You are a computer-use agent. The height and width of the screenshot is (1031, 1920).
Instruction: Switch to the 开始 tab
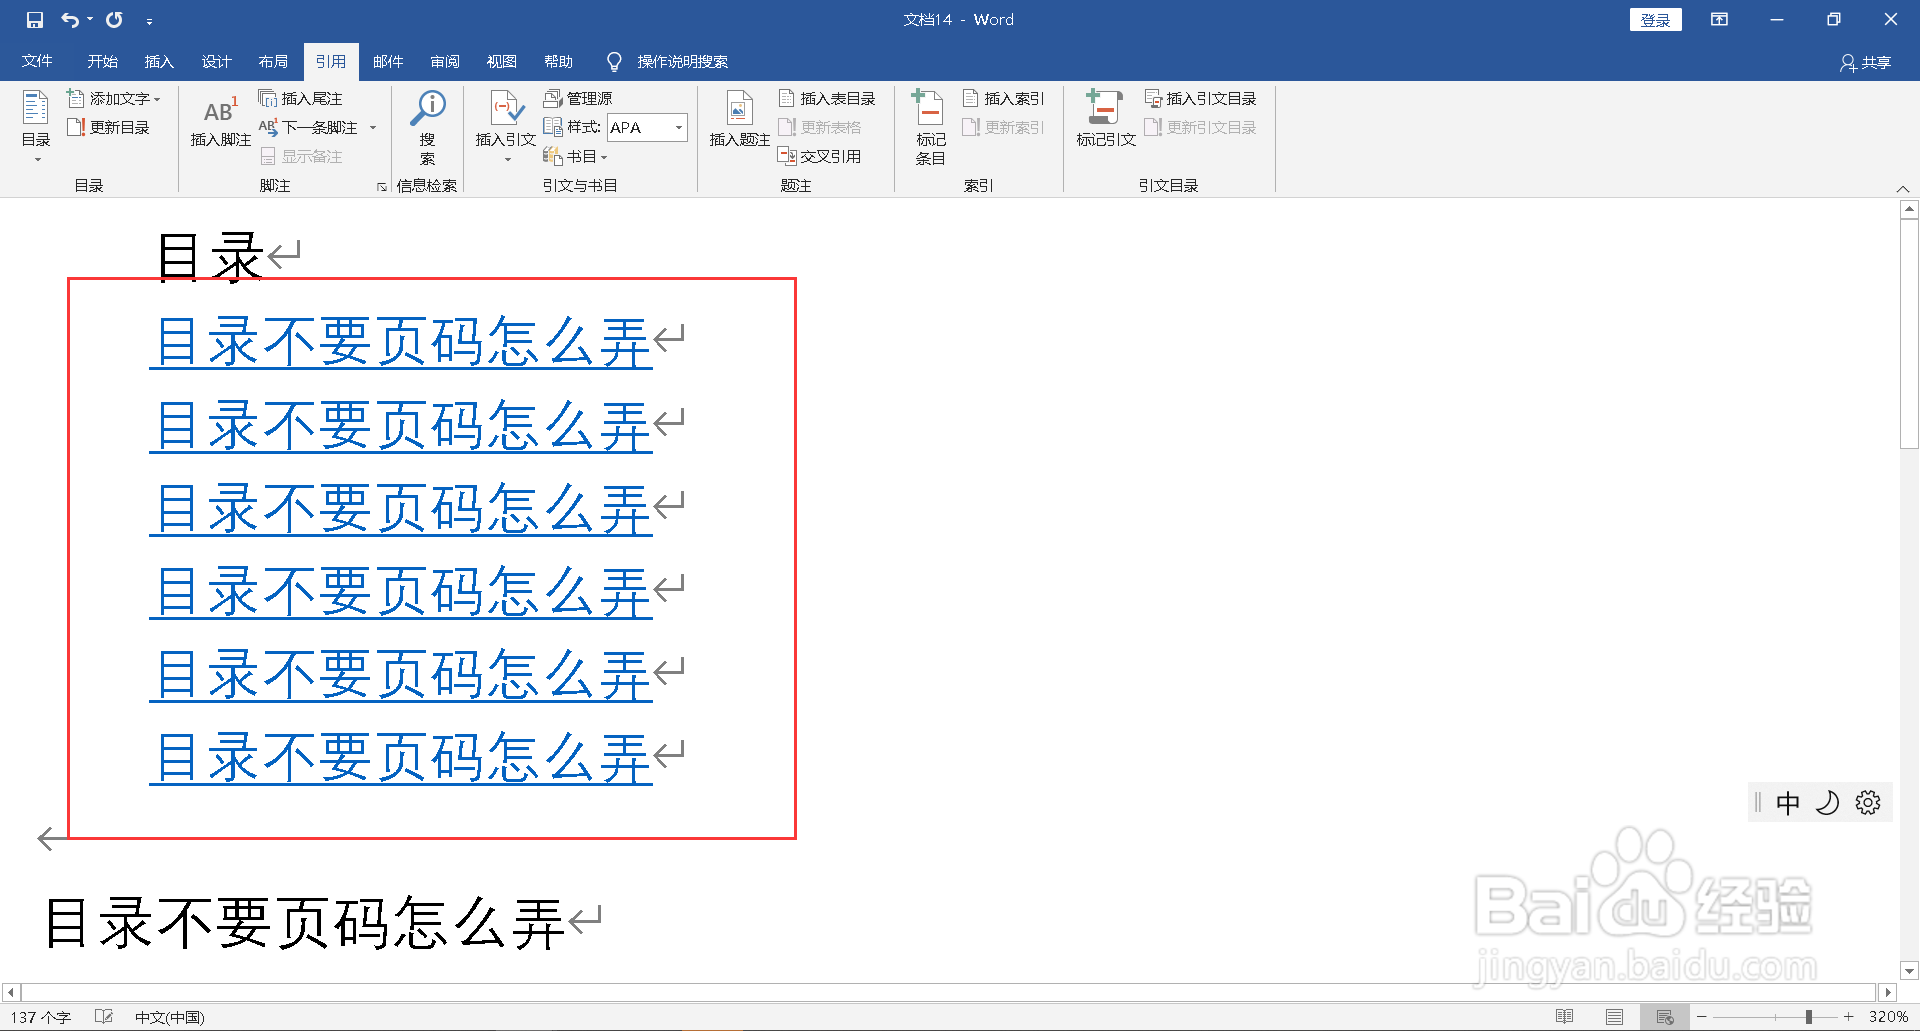point(102,61)
